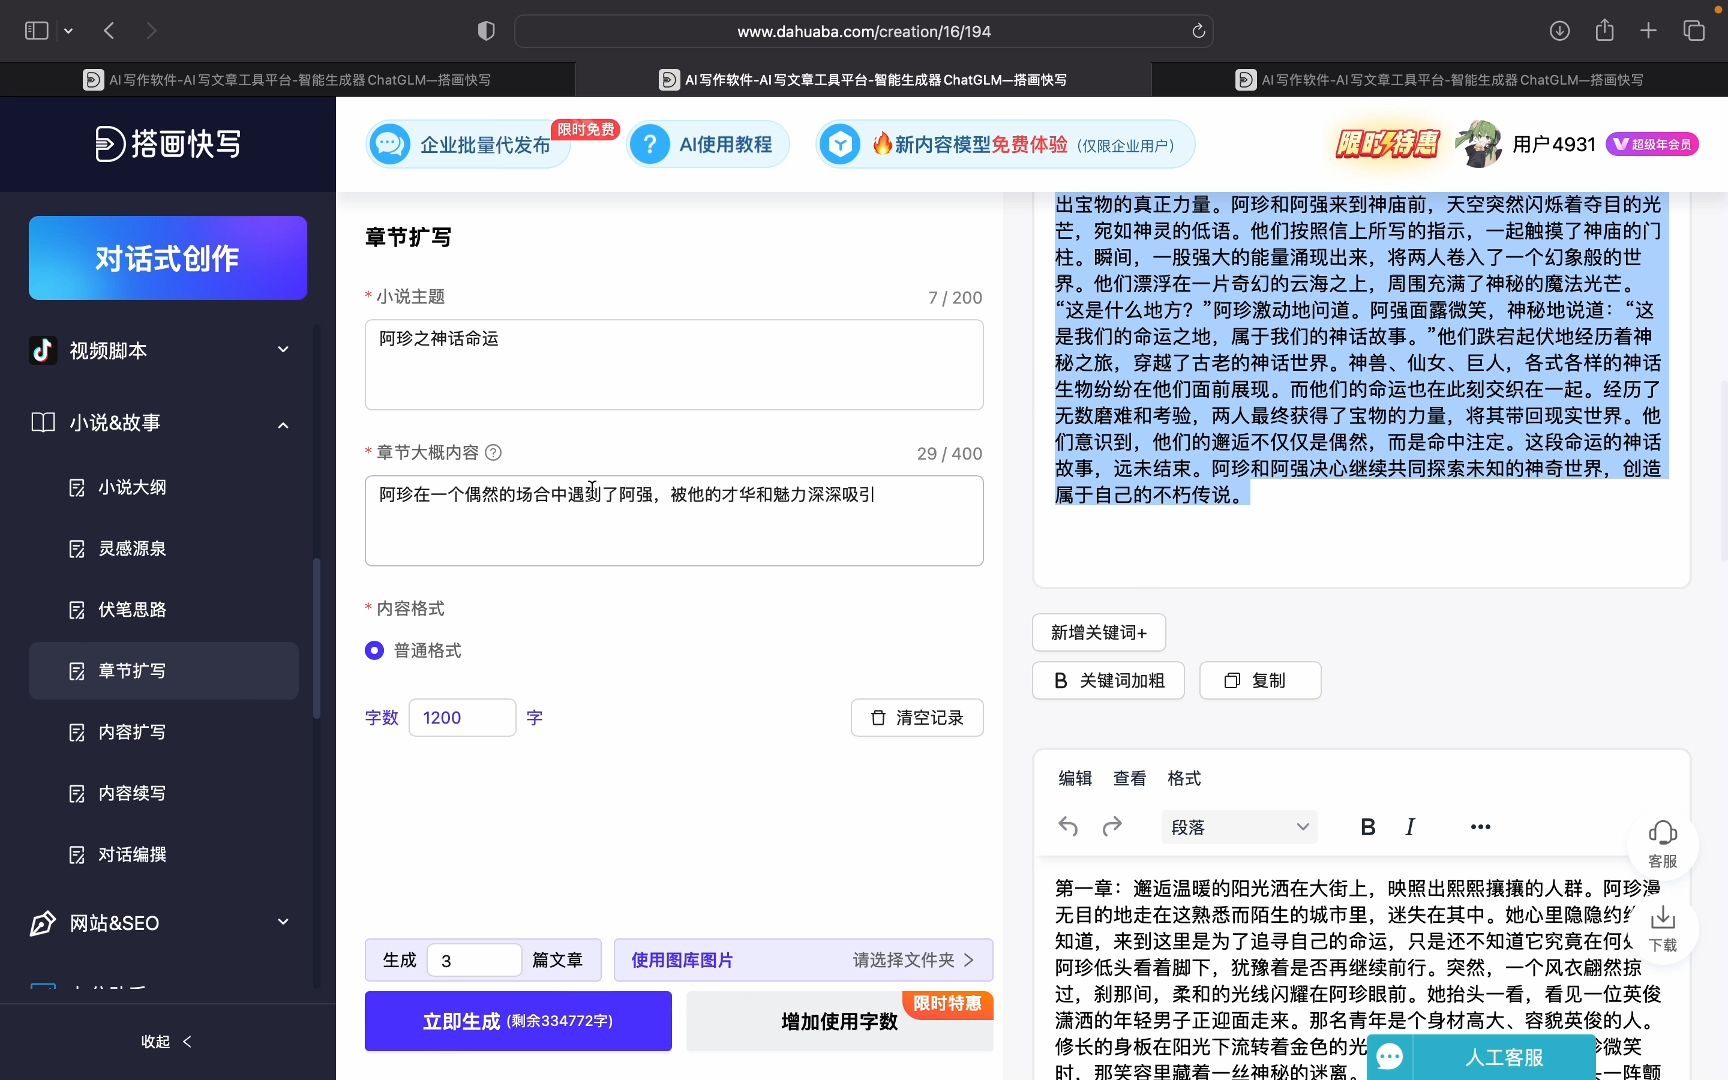This screenshot has width=1728, height=1080.
Task: Go back with the browser back arrow
Action: (109, 31)
